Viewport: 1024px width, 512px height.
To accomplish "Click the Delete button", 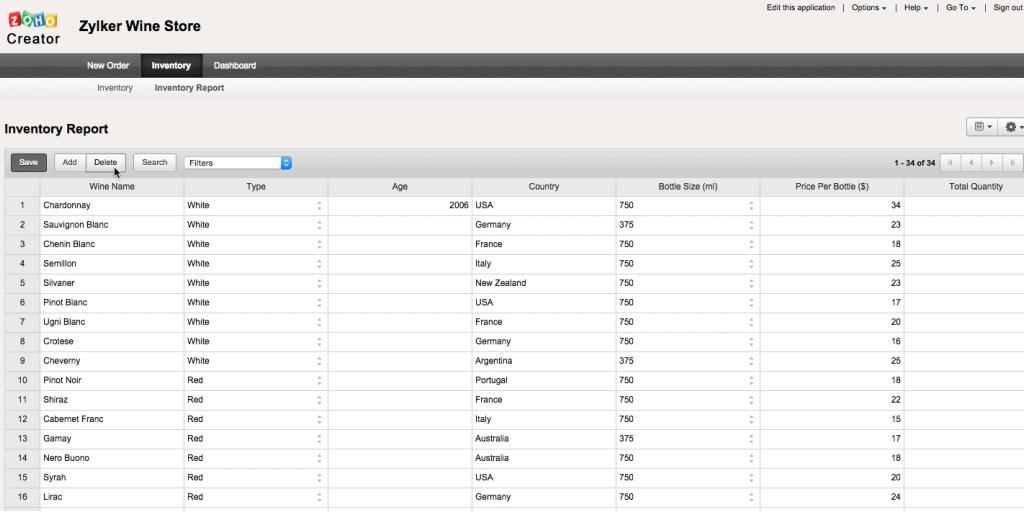I will click(105, 162).
